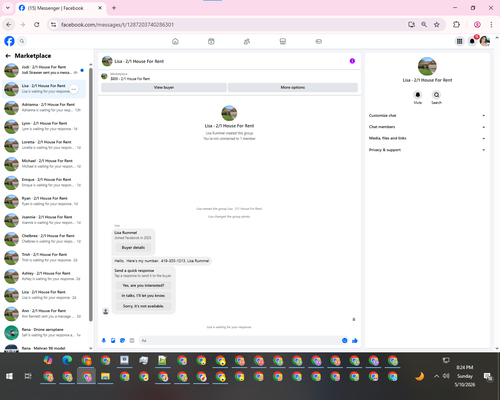The image size is (500, 400).
Task: Click the back arrow beside Marketplace
Action: (8, 56)
